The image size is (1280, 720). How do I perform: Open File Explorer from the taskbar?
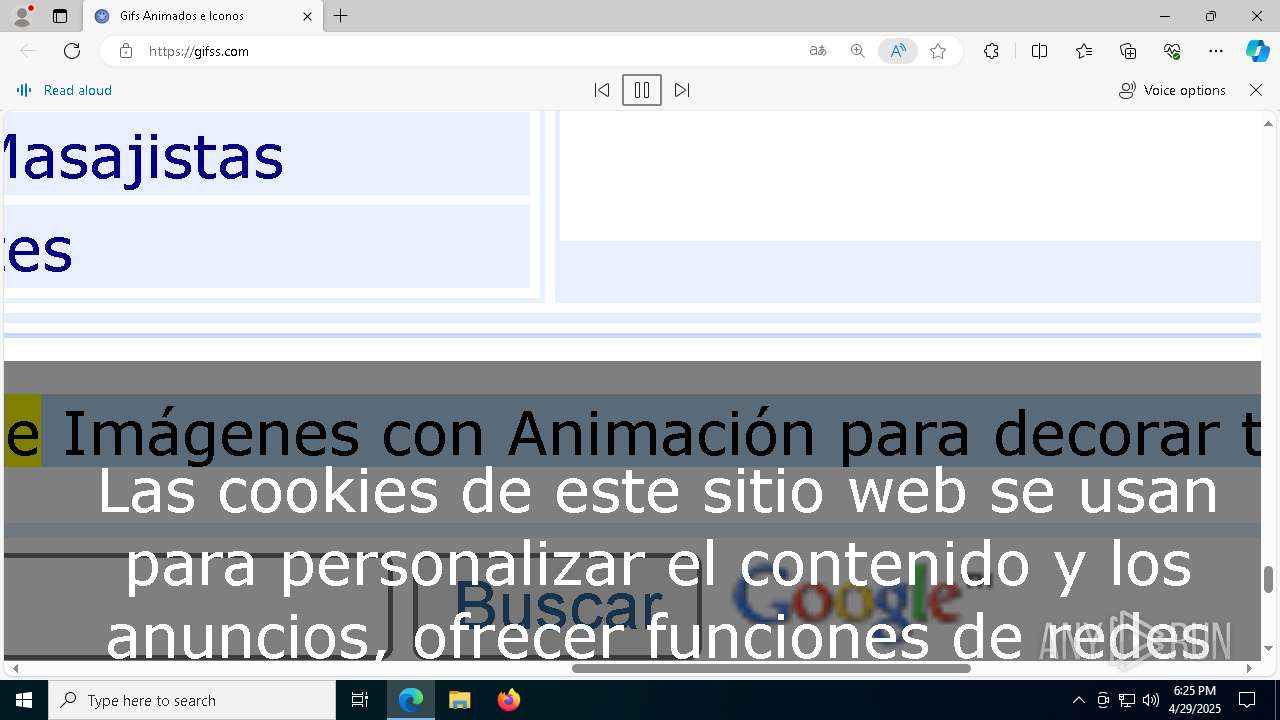coord(459,700)
